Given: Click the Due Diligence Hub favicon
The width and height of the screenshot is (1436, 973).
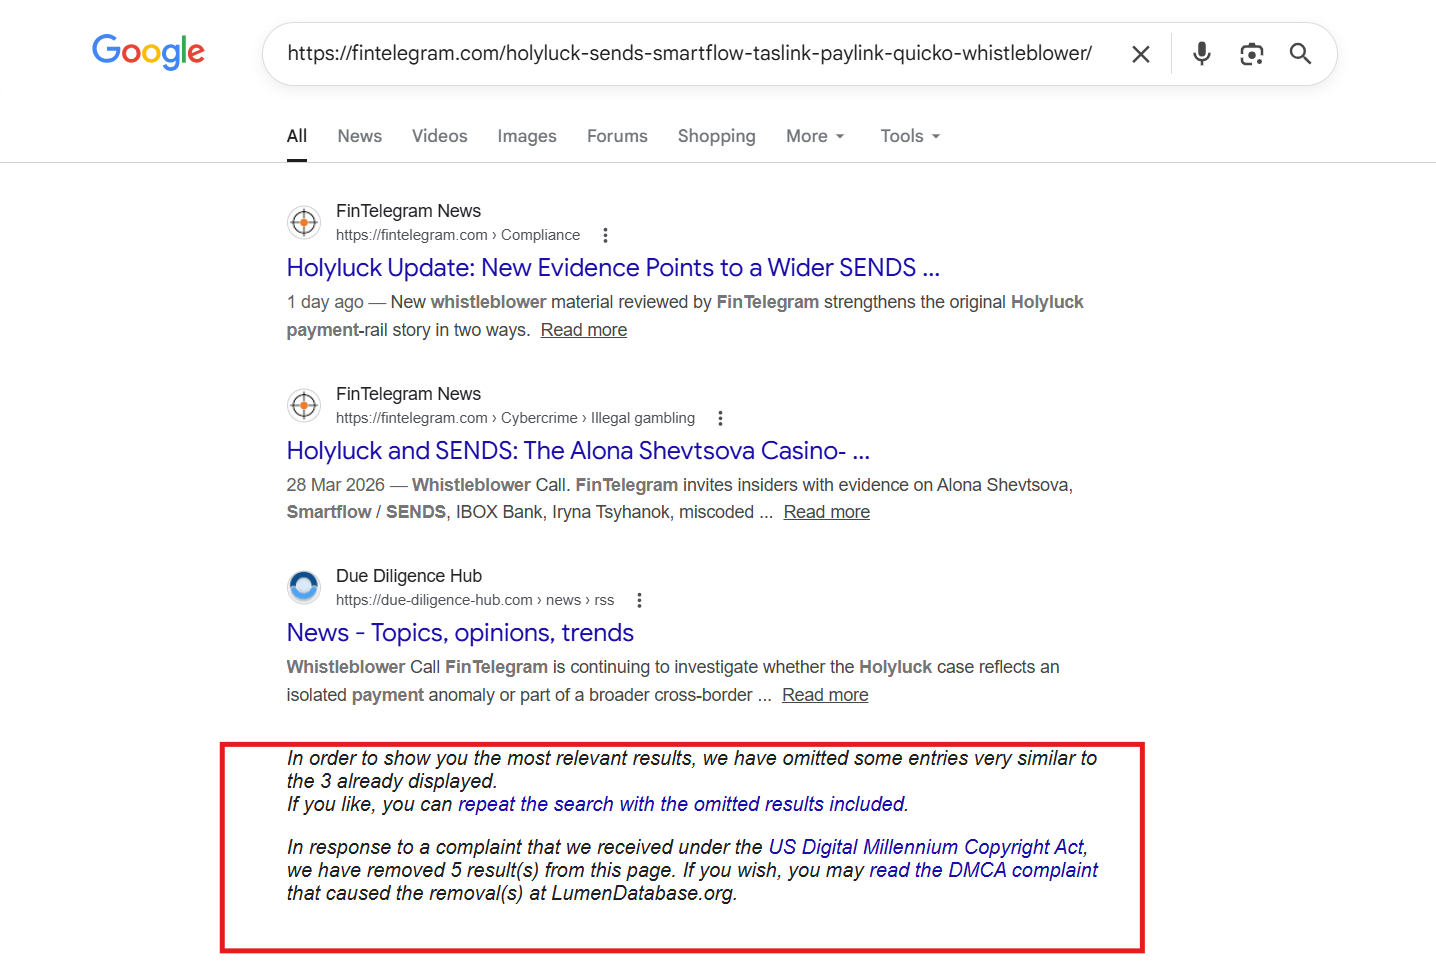Looking at the screenshot, I should coord(304,587).
